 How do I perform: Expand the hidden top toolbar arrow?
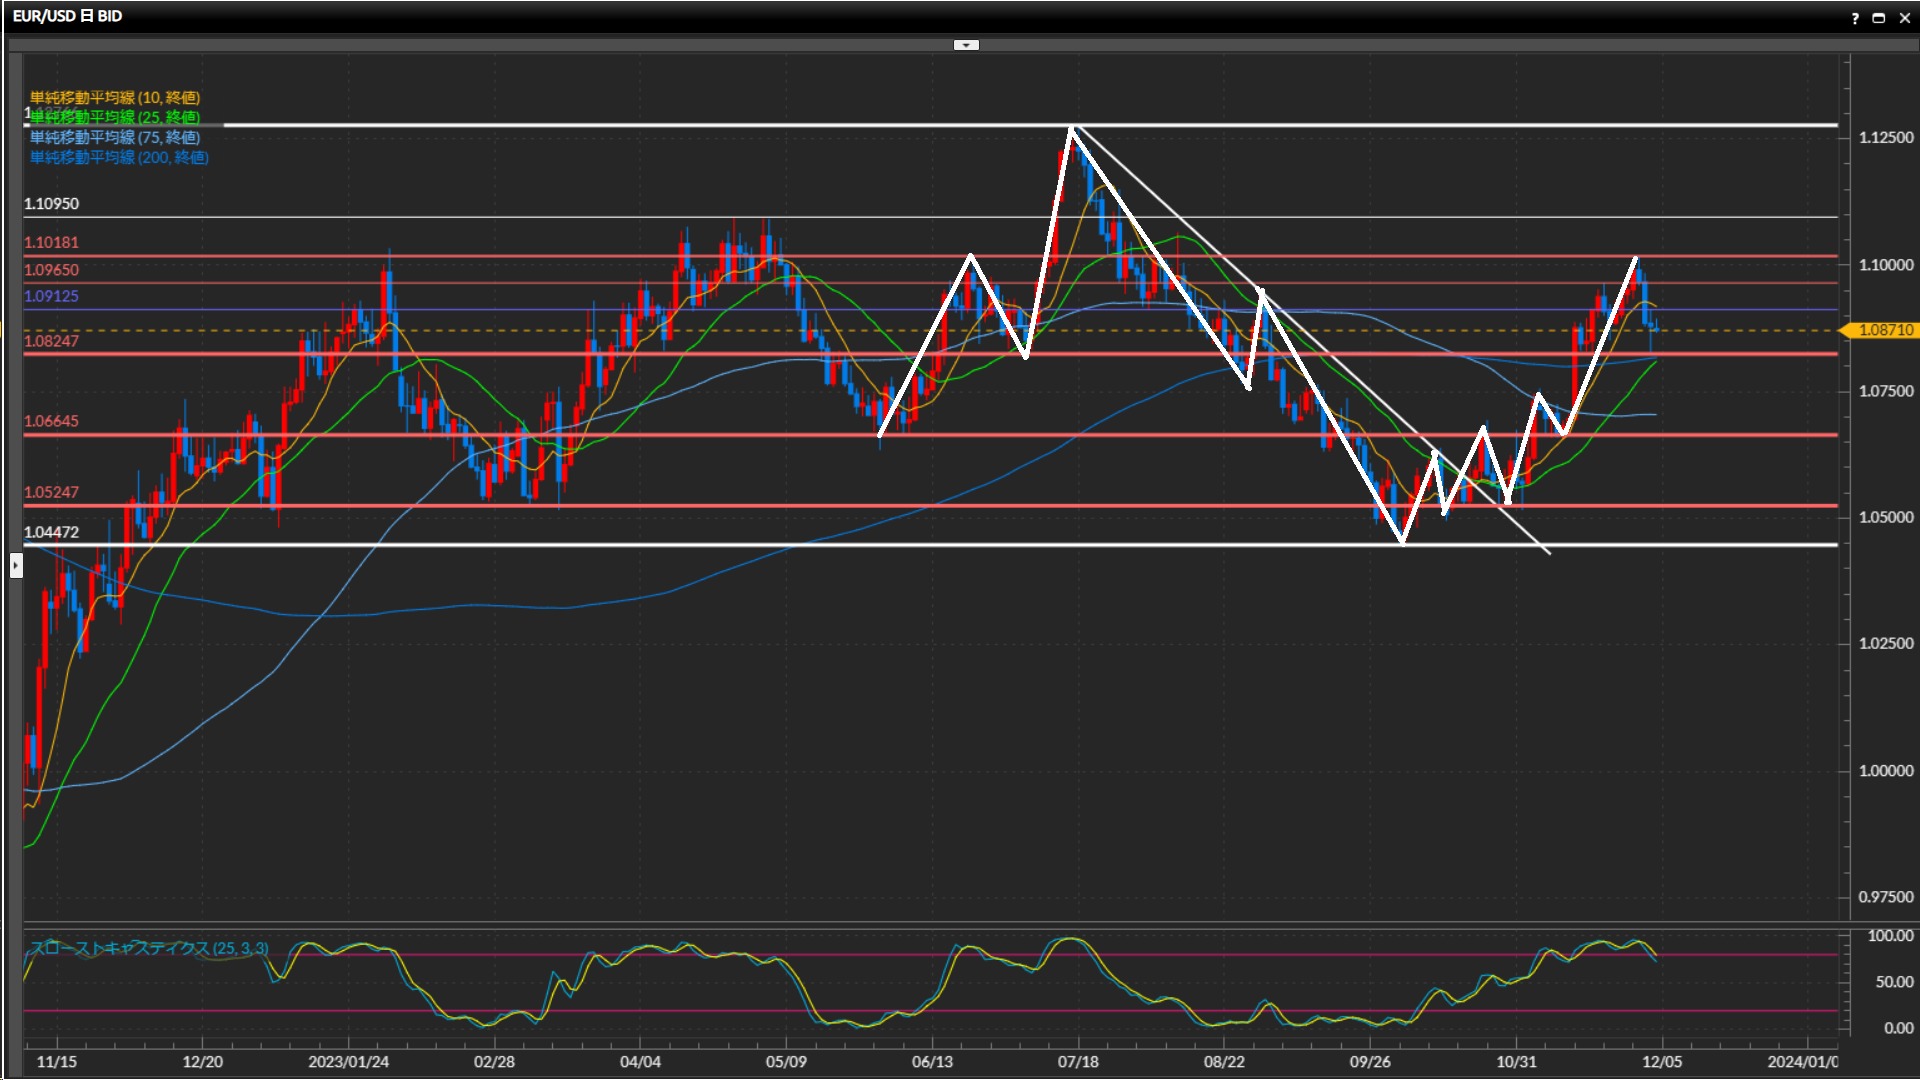966,45
